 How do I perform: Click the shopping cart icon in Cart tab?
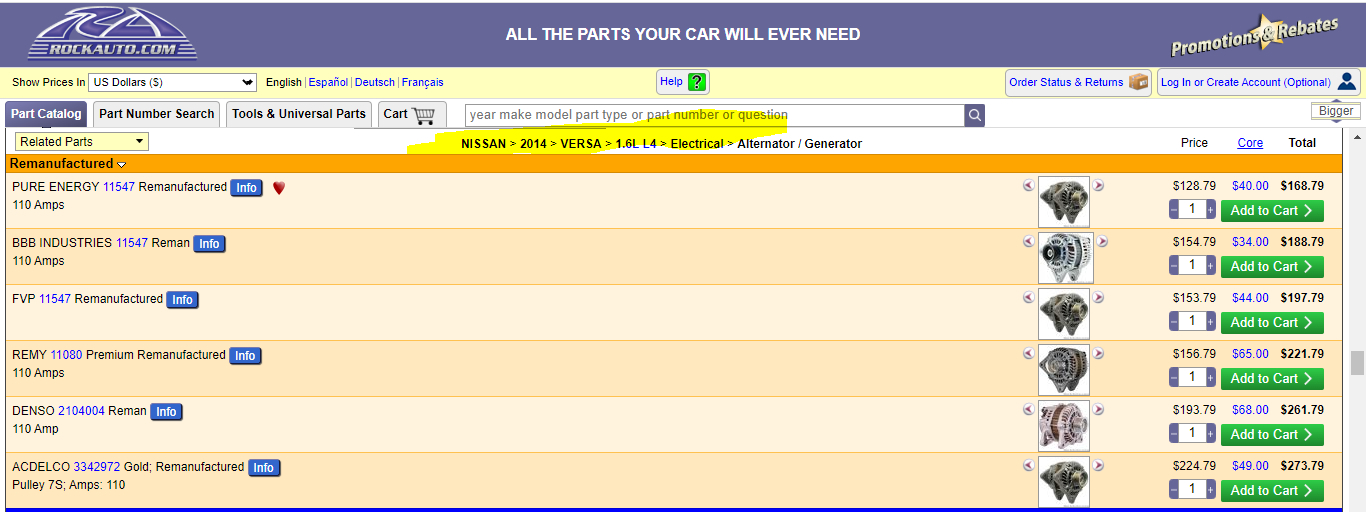424,114
